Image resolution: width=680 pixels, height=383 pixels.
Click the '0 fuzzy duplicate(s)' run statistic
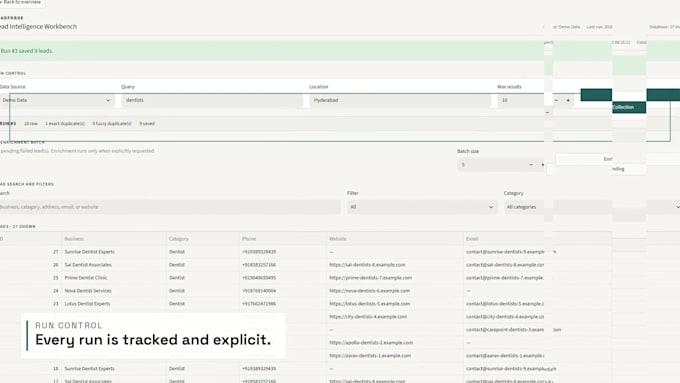click(112, 124)
